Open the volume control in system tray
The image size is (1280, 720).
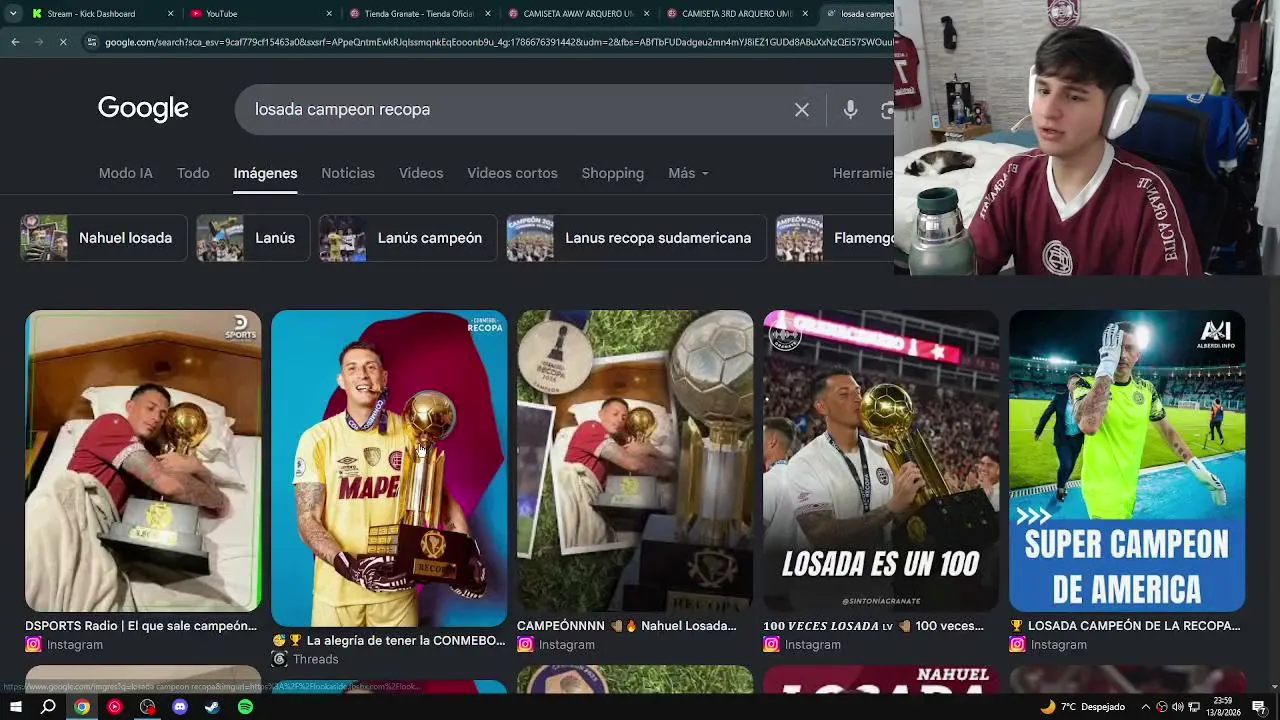click(x=1178, y=707)
